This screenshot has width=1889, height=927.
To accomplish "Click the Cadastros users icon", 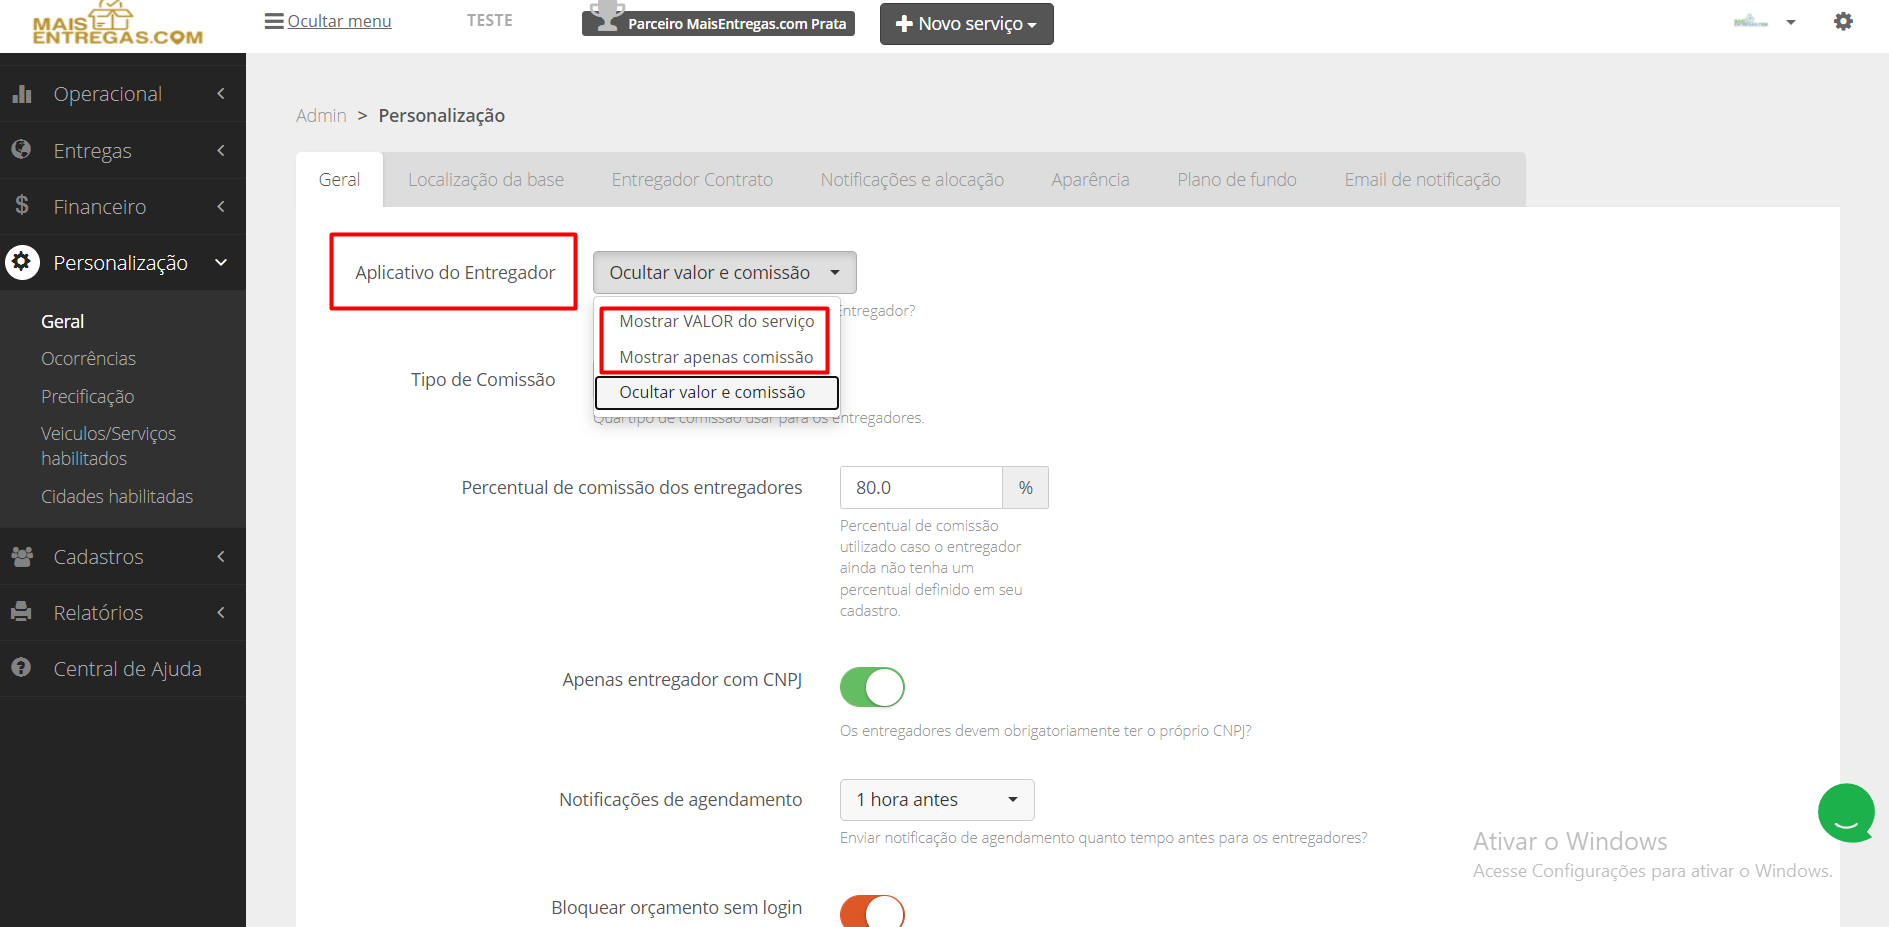I will click(x=22, y=556).
